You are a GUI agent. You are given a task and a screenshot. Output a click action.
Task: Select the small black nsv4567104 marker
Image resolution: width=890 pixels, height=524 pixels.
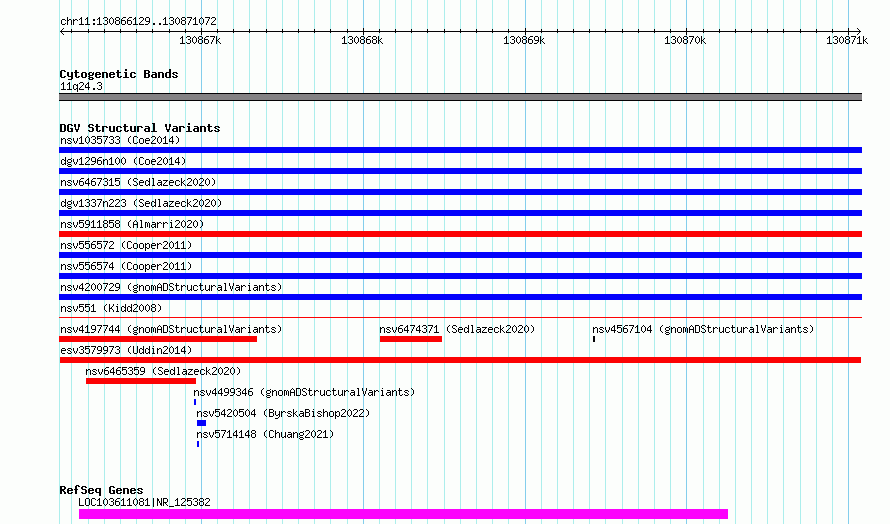pos(594,339)
